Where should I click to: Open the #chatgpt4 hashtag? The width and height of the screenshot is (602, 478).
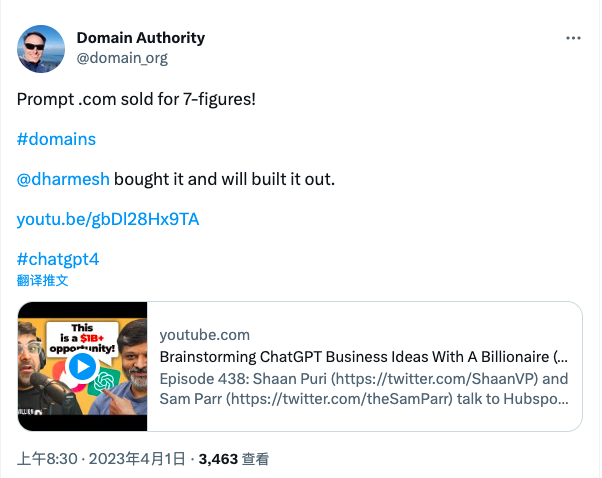point(58,259)
